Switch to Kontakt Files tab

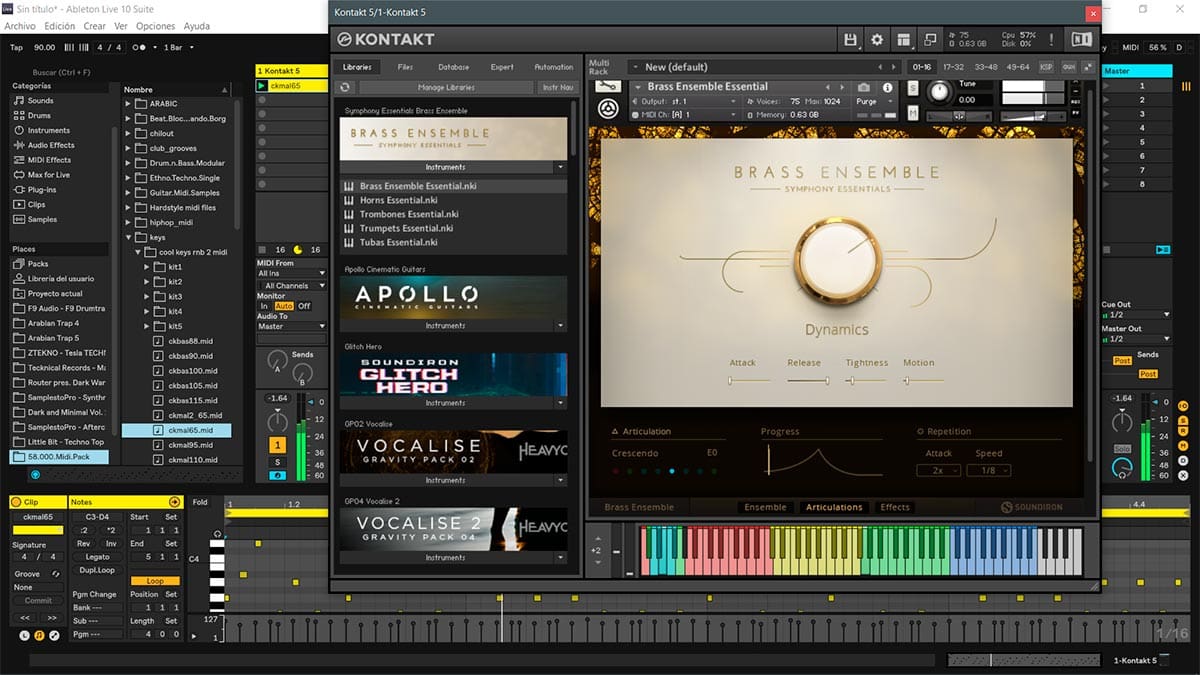tap(405, 67)
